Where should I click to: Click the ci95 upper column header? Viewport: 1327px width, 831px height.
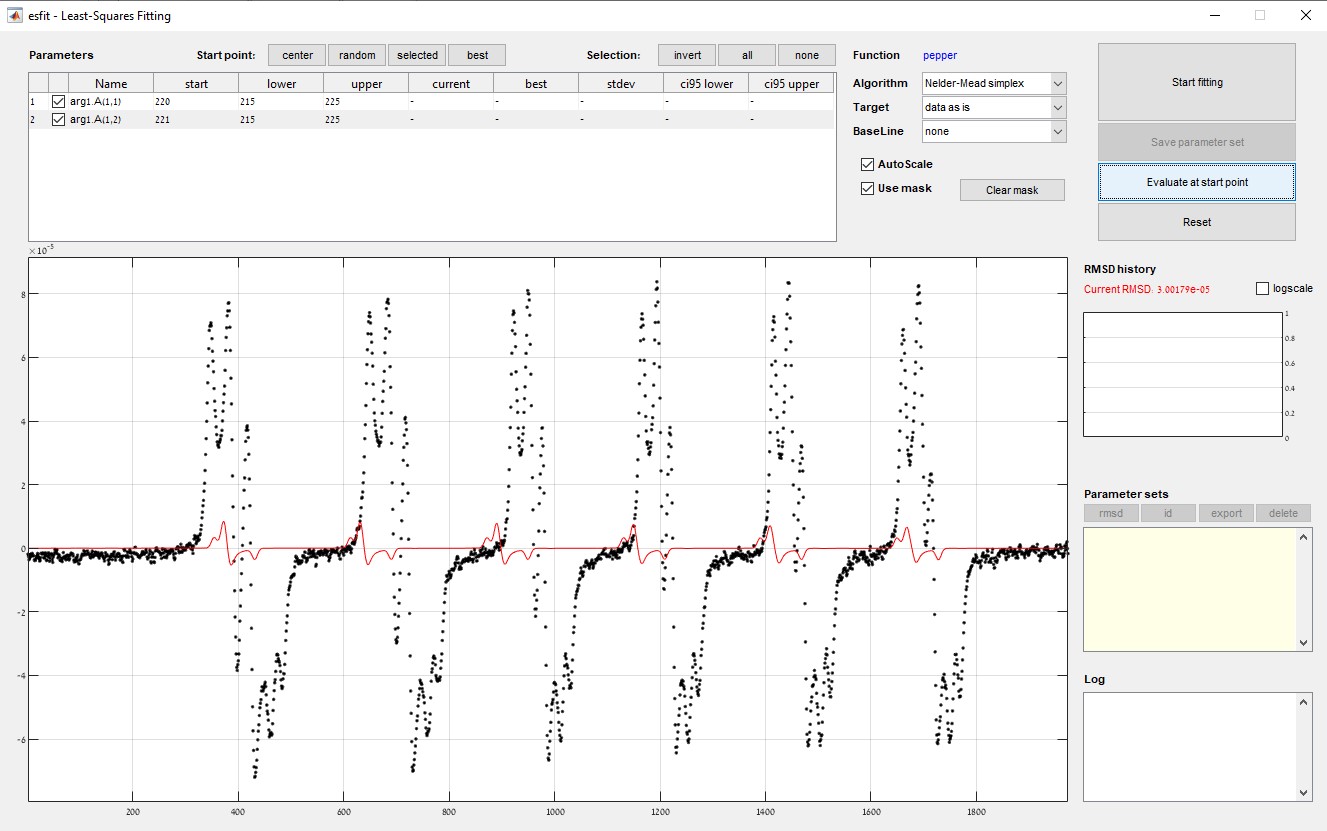tap(791, 83)
